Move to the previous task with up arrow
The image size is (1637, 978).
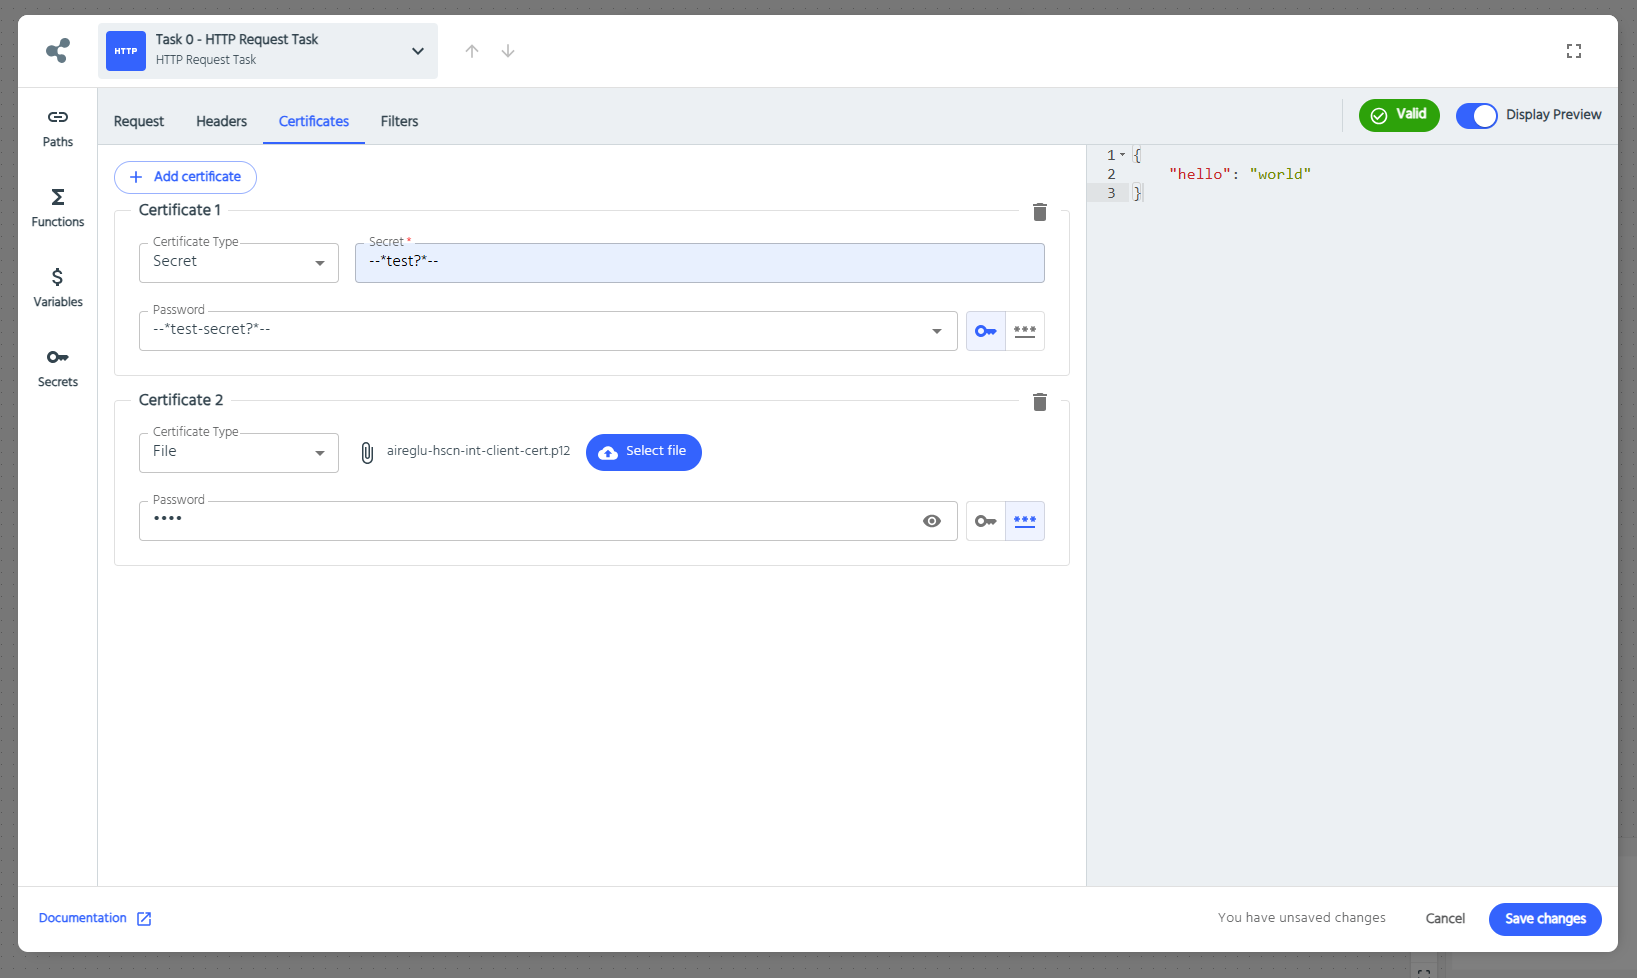(472, 51)
